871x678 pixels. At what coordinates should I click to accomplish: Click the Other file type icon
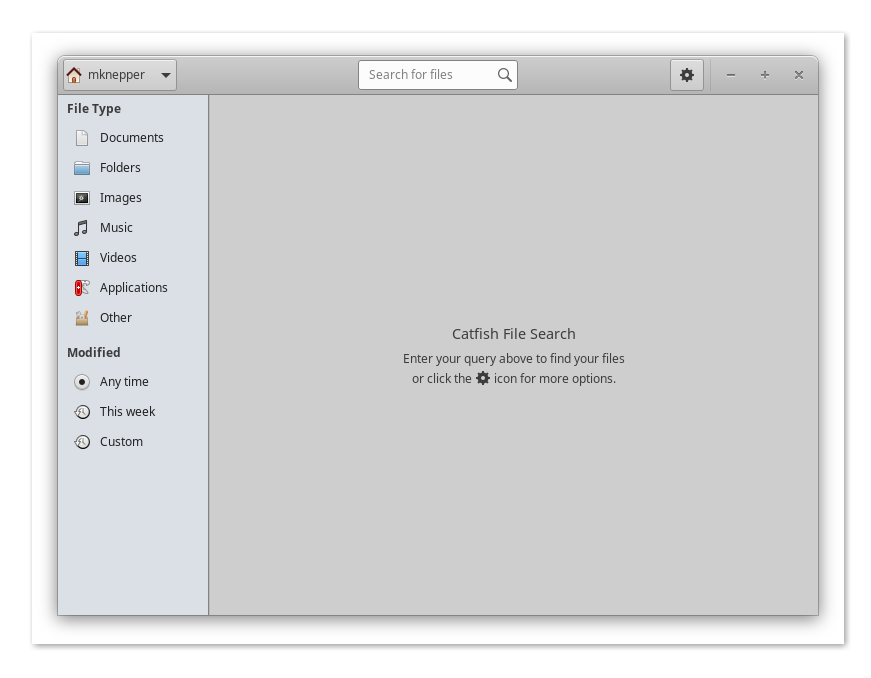click(x=82, y=318)
